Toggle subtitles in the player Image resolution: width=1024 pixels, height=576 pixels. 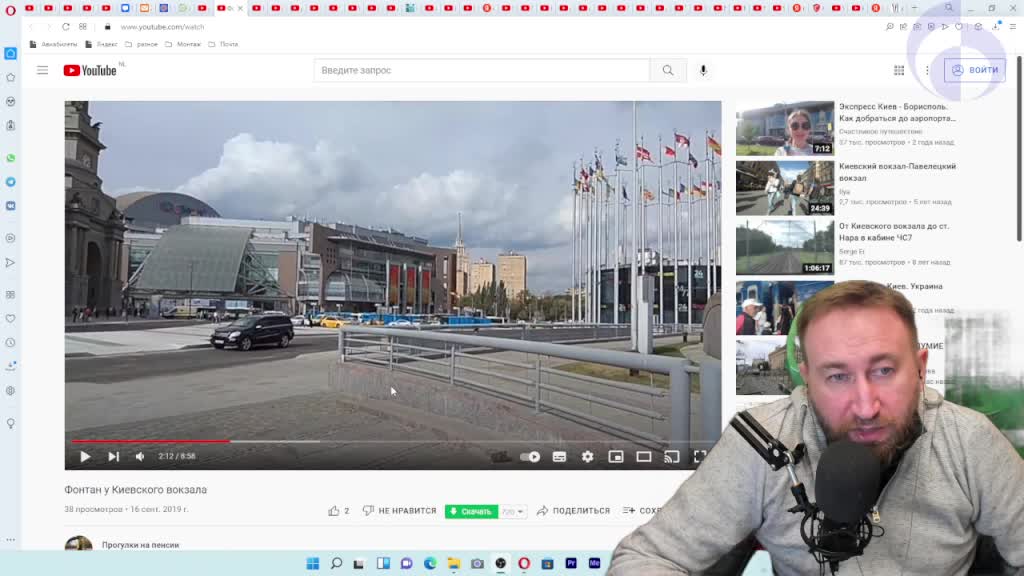(x=559, y=456)
